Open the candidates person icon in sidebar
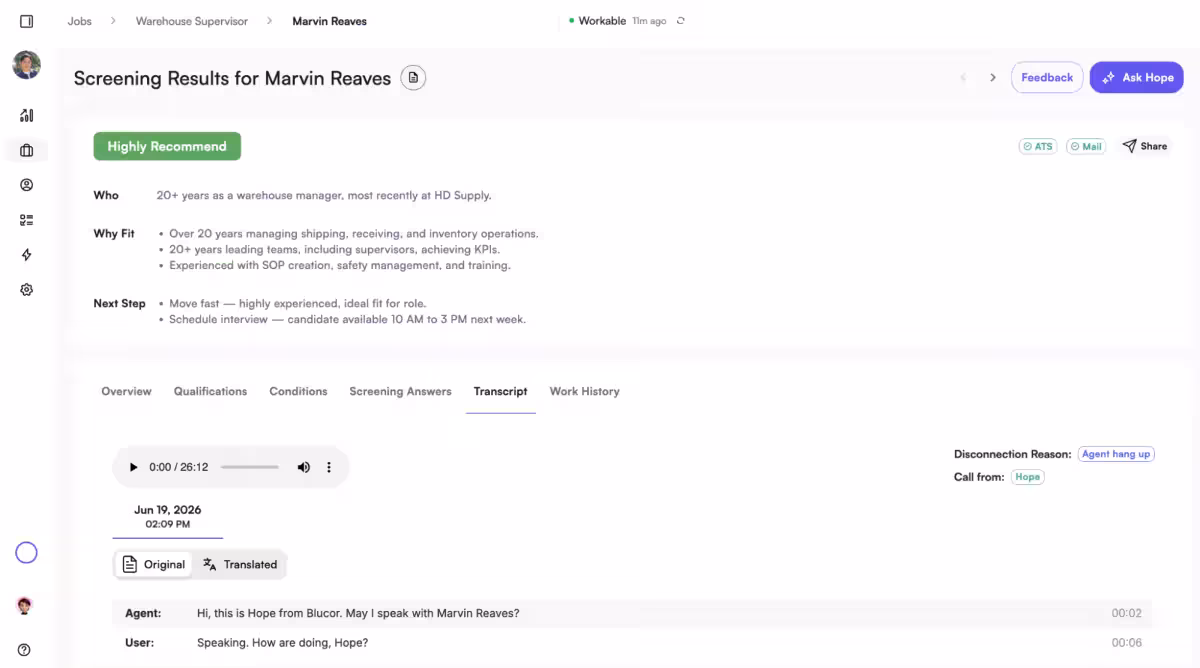Viewport: 1200px width, 668px height. (x=27, y=185)
